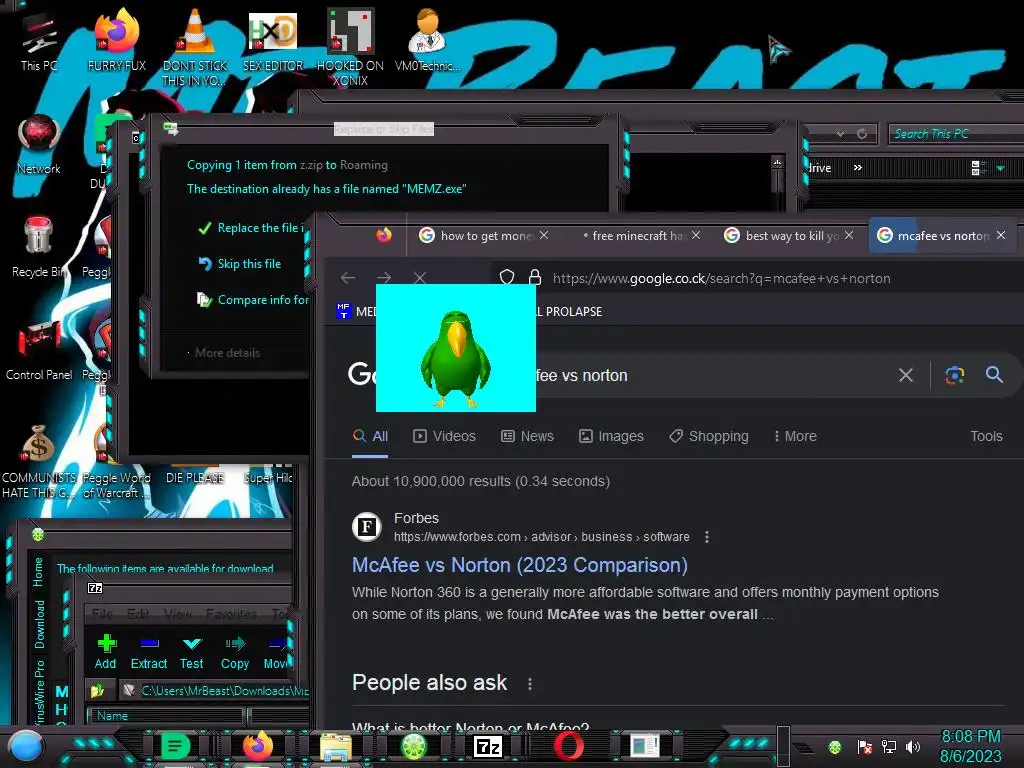Open VMOTechnic desktop icon
Image resolution: width=1024 pixels, height=768 pixels.
[x=427, y=40]
